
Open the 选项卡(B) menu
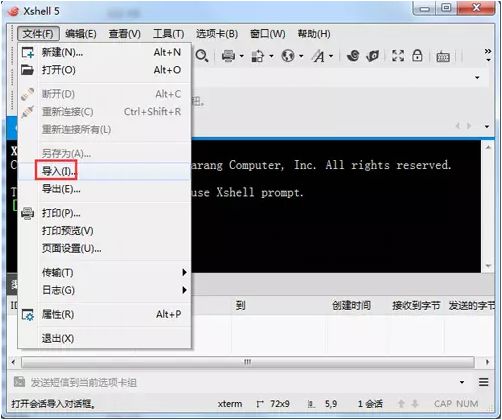point(217,34)
